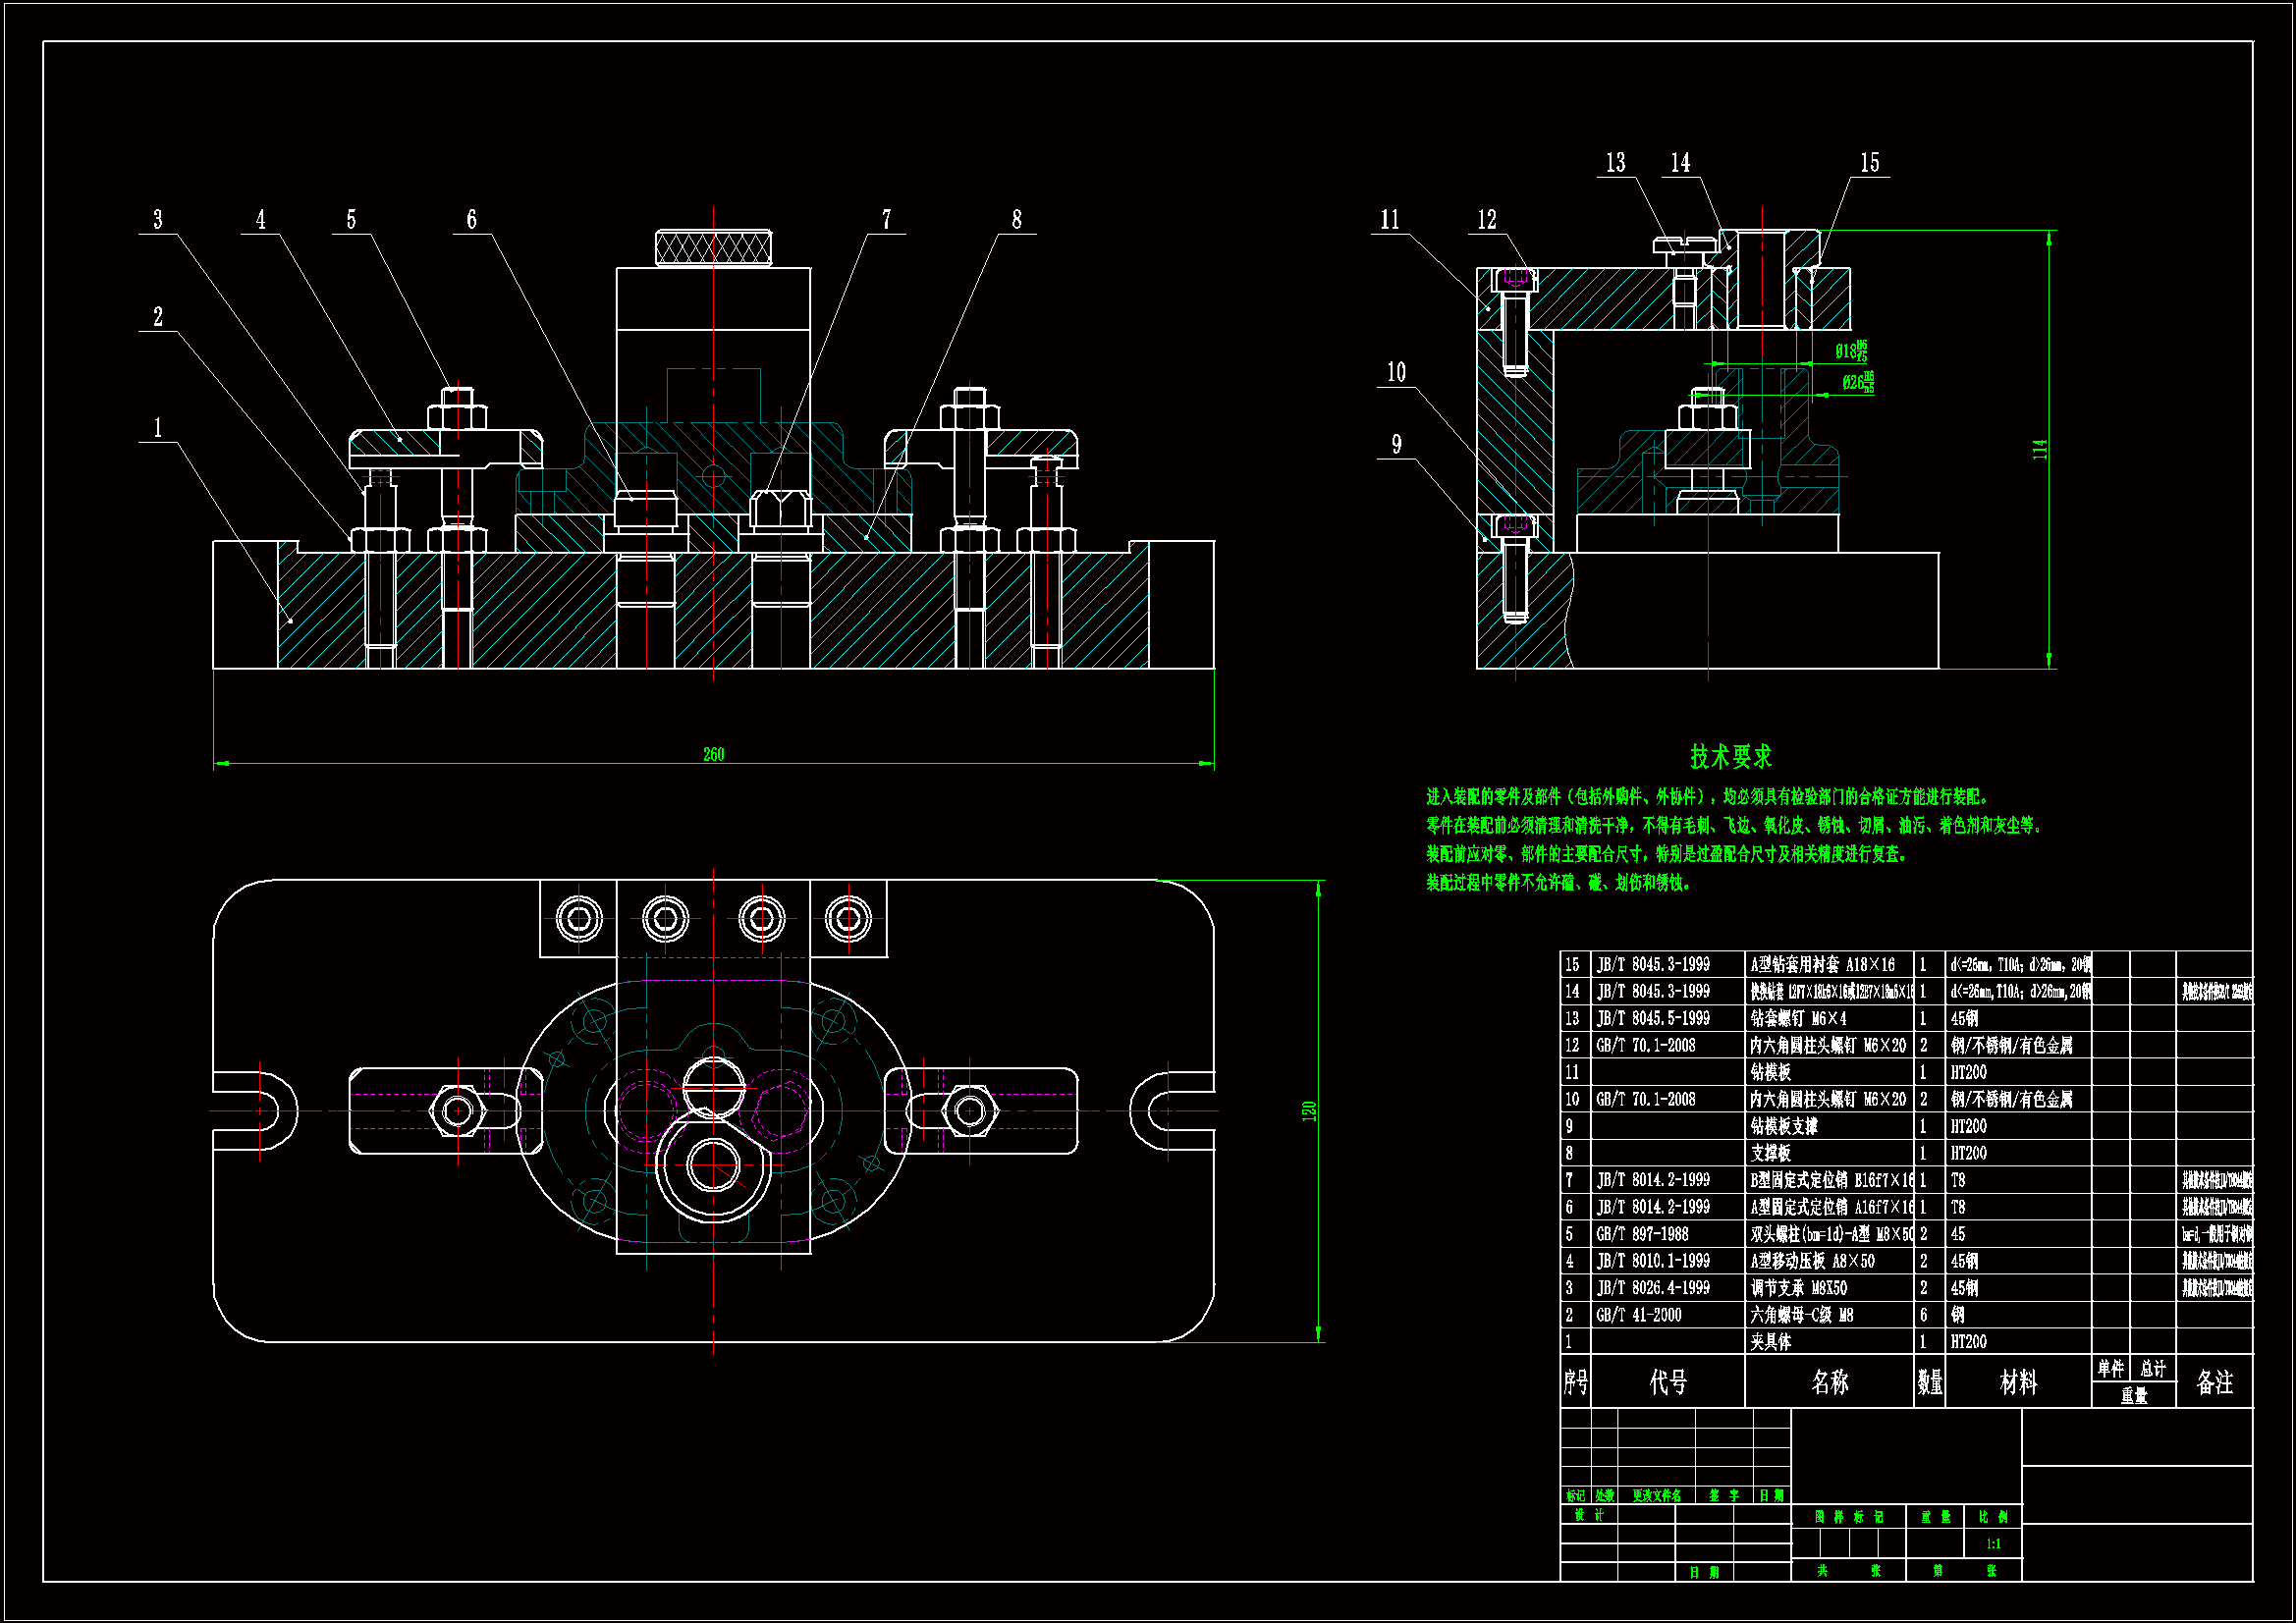Click the 名称 column header
Screen dimensions: 2296x1623
click(x=1829, y=1382)
